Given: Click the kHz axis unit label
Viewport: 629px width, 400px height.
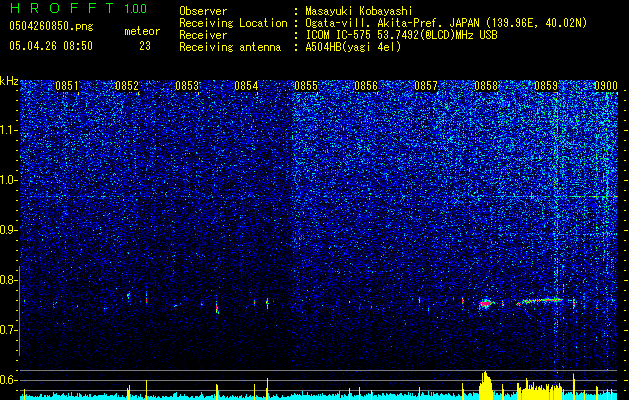Looking at the screenshot, I should 9,81.
